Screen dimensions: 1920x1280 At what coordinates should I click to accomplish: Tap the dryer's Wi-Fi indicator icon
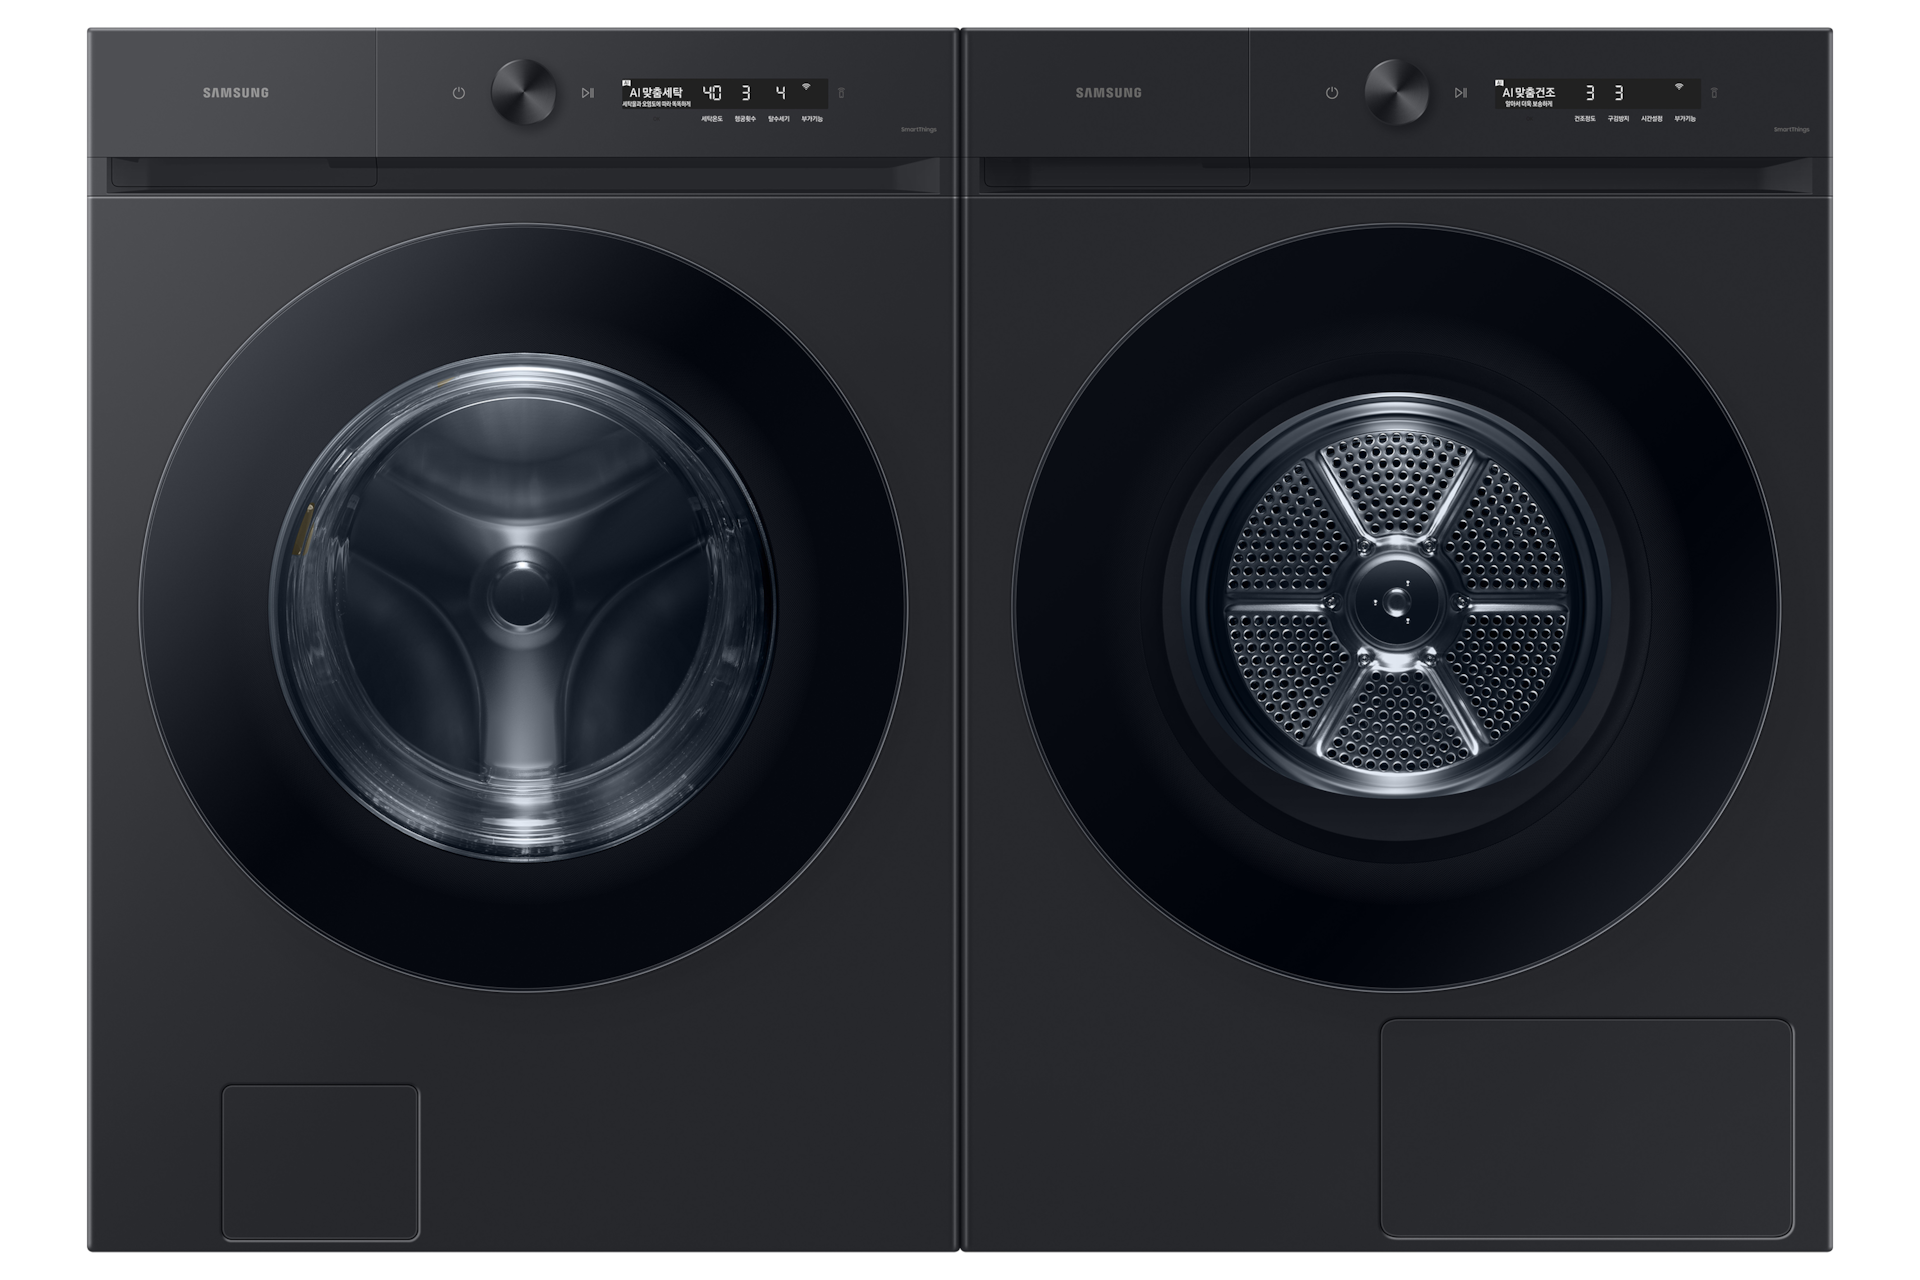[x=1679, y=87]
